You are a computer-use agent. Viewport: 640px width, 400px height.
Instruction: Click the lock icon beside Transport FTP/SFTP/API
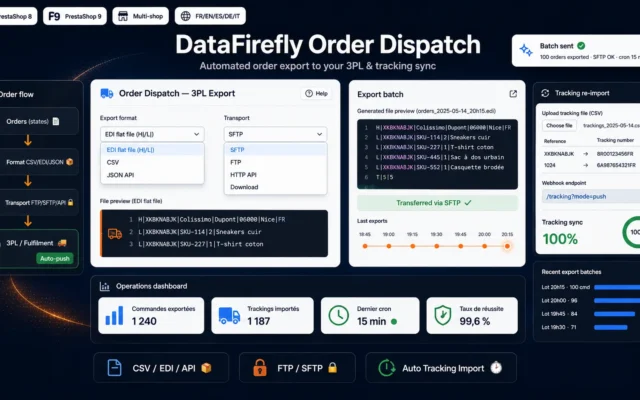pos(71,202)
